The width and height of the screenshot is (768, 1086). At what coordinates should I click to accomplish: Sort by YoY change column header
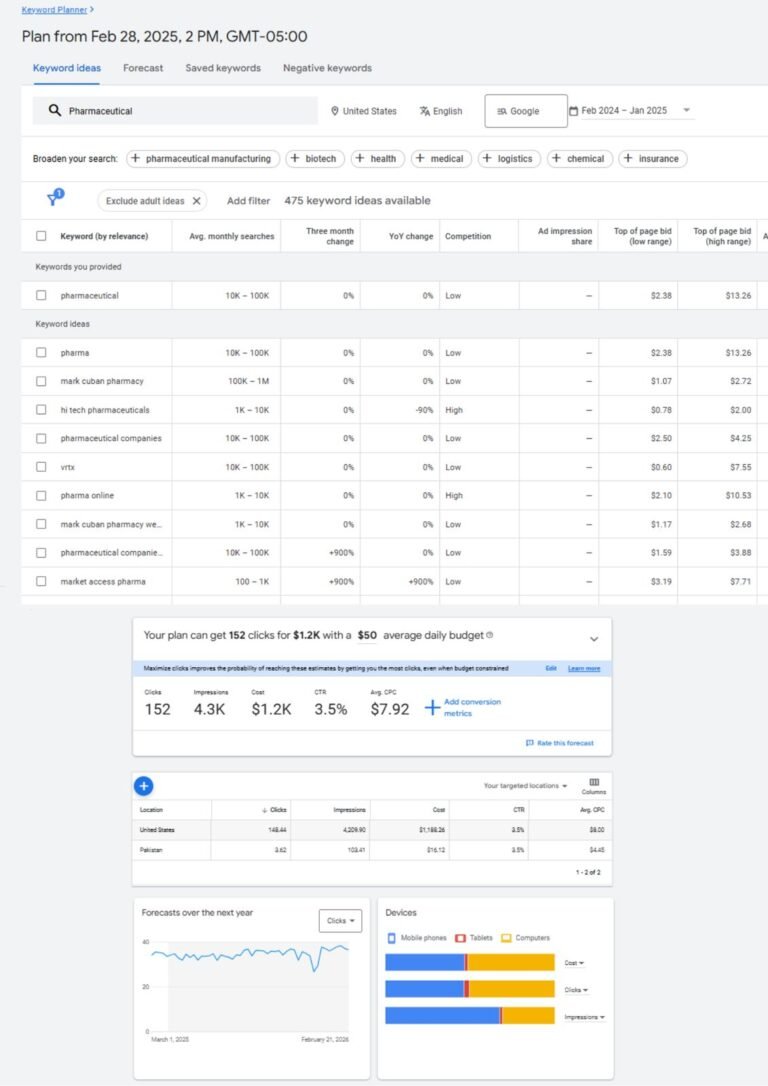coord(411,236)
